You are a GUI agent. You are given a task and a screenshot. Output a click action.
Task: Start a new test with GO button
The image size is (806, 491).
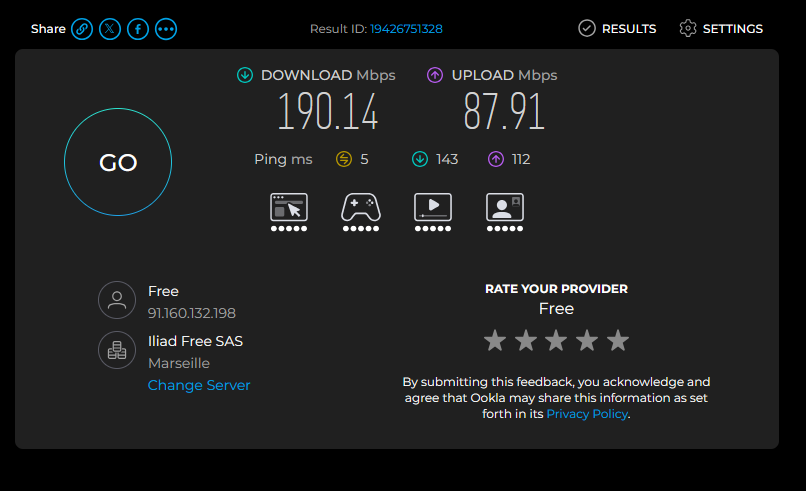tap(118, 162)
